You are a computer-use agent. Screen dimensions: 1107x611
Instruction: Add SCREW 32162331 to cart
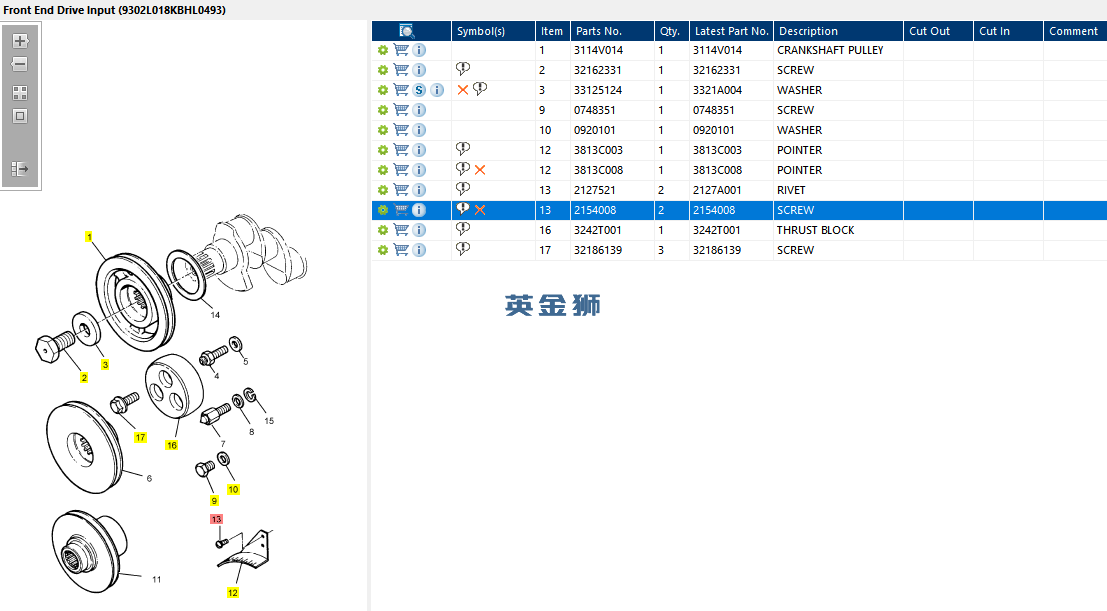coord(401,70)
